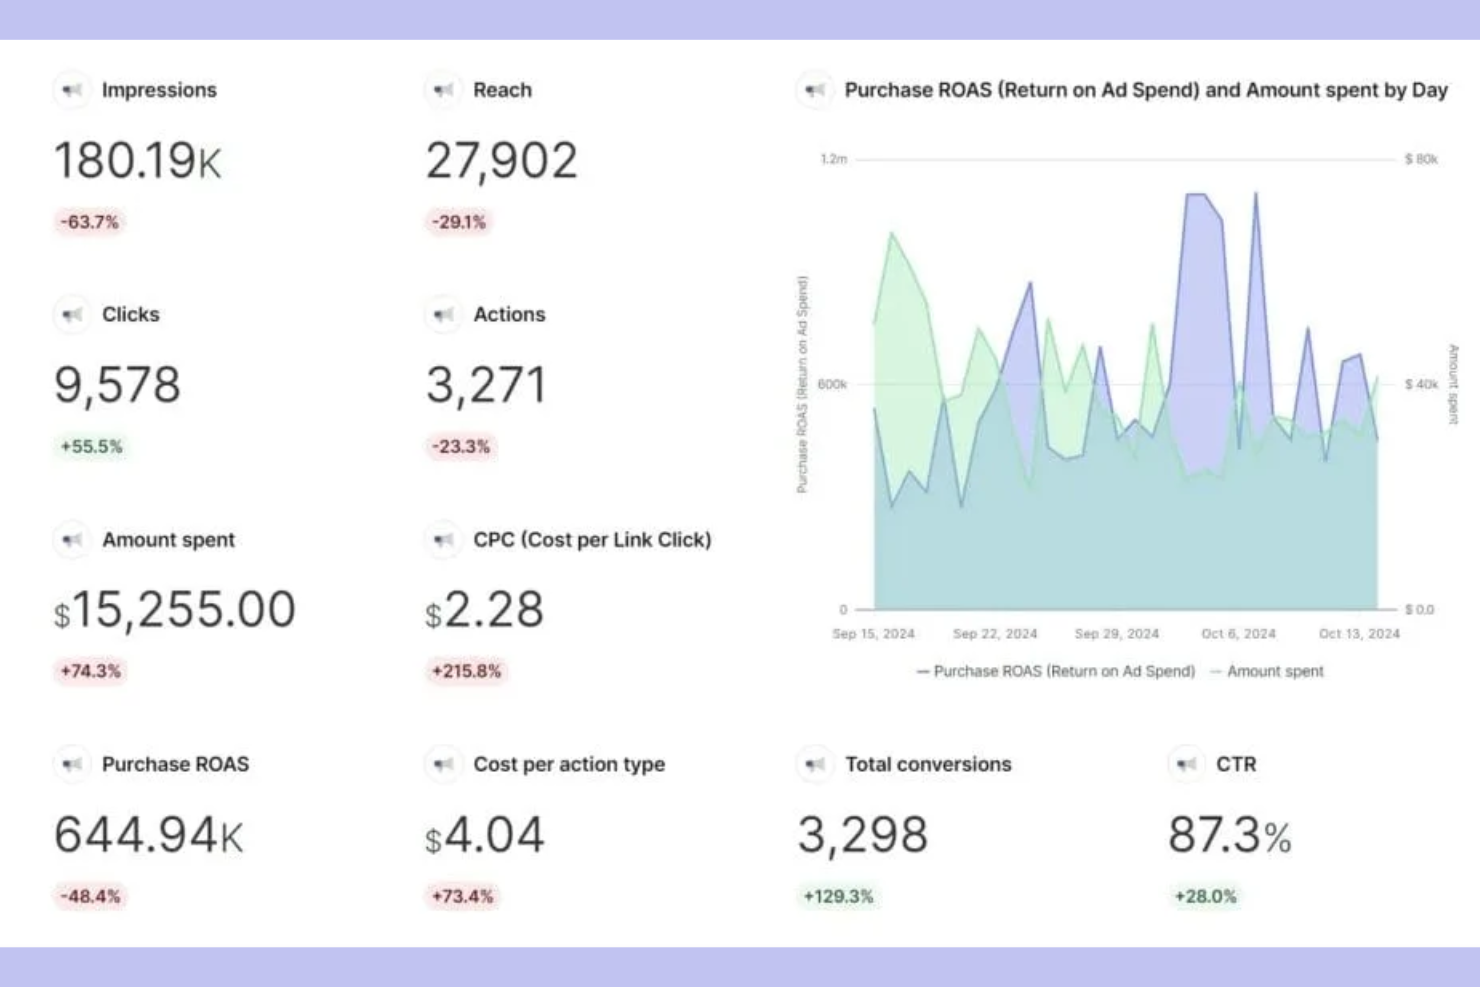Click the megaphone icon beside Reach
The image size is (1480, 987).
(443, 90)
